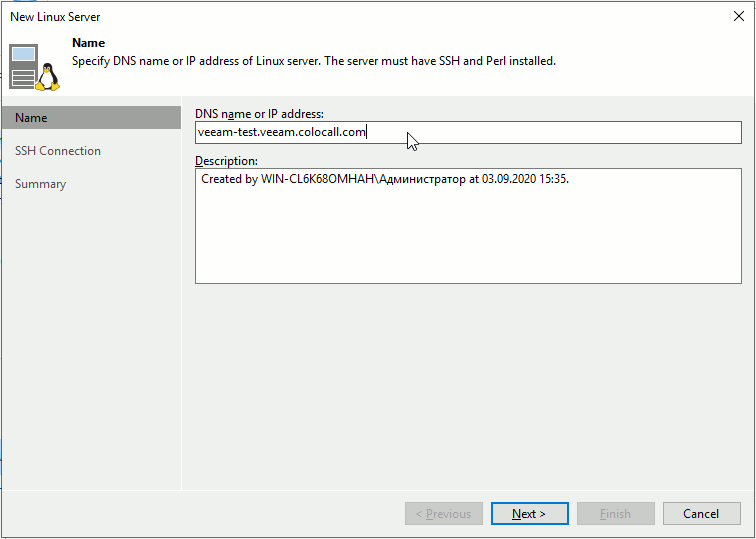Screen dimensions: 756x539
Task: Cancel the New Linux Server wizard
Action: (701, 514)
